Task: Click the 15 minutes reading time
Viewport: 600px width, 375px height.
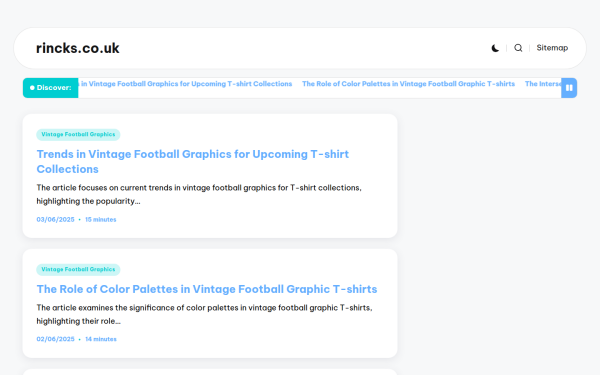Action: pyautogui.click(x=101, y=219)
